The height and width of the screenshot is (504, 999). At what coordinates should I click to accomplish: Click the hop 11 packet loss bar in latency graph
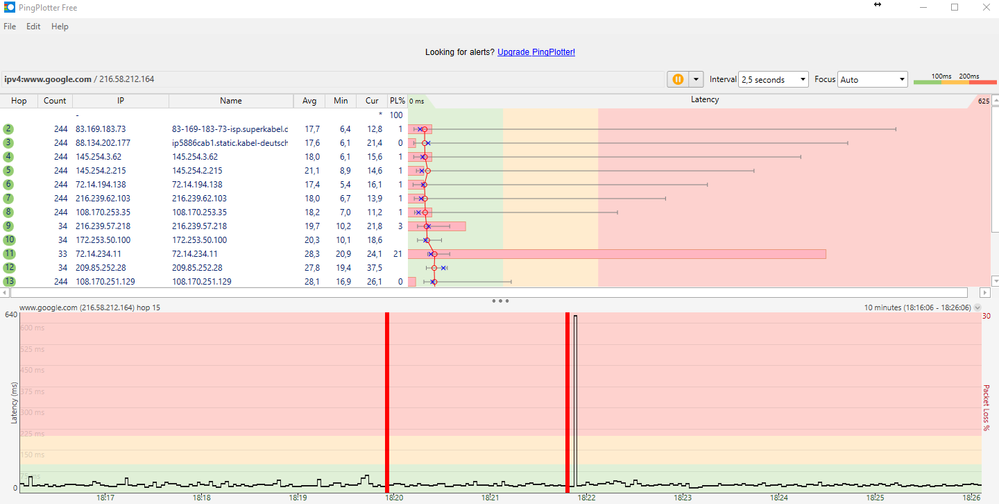[x=617, y=254]
